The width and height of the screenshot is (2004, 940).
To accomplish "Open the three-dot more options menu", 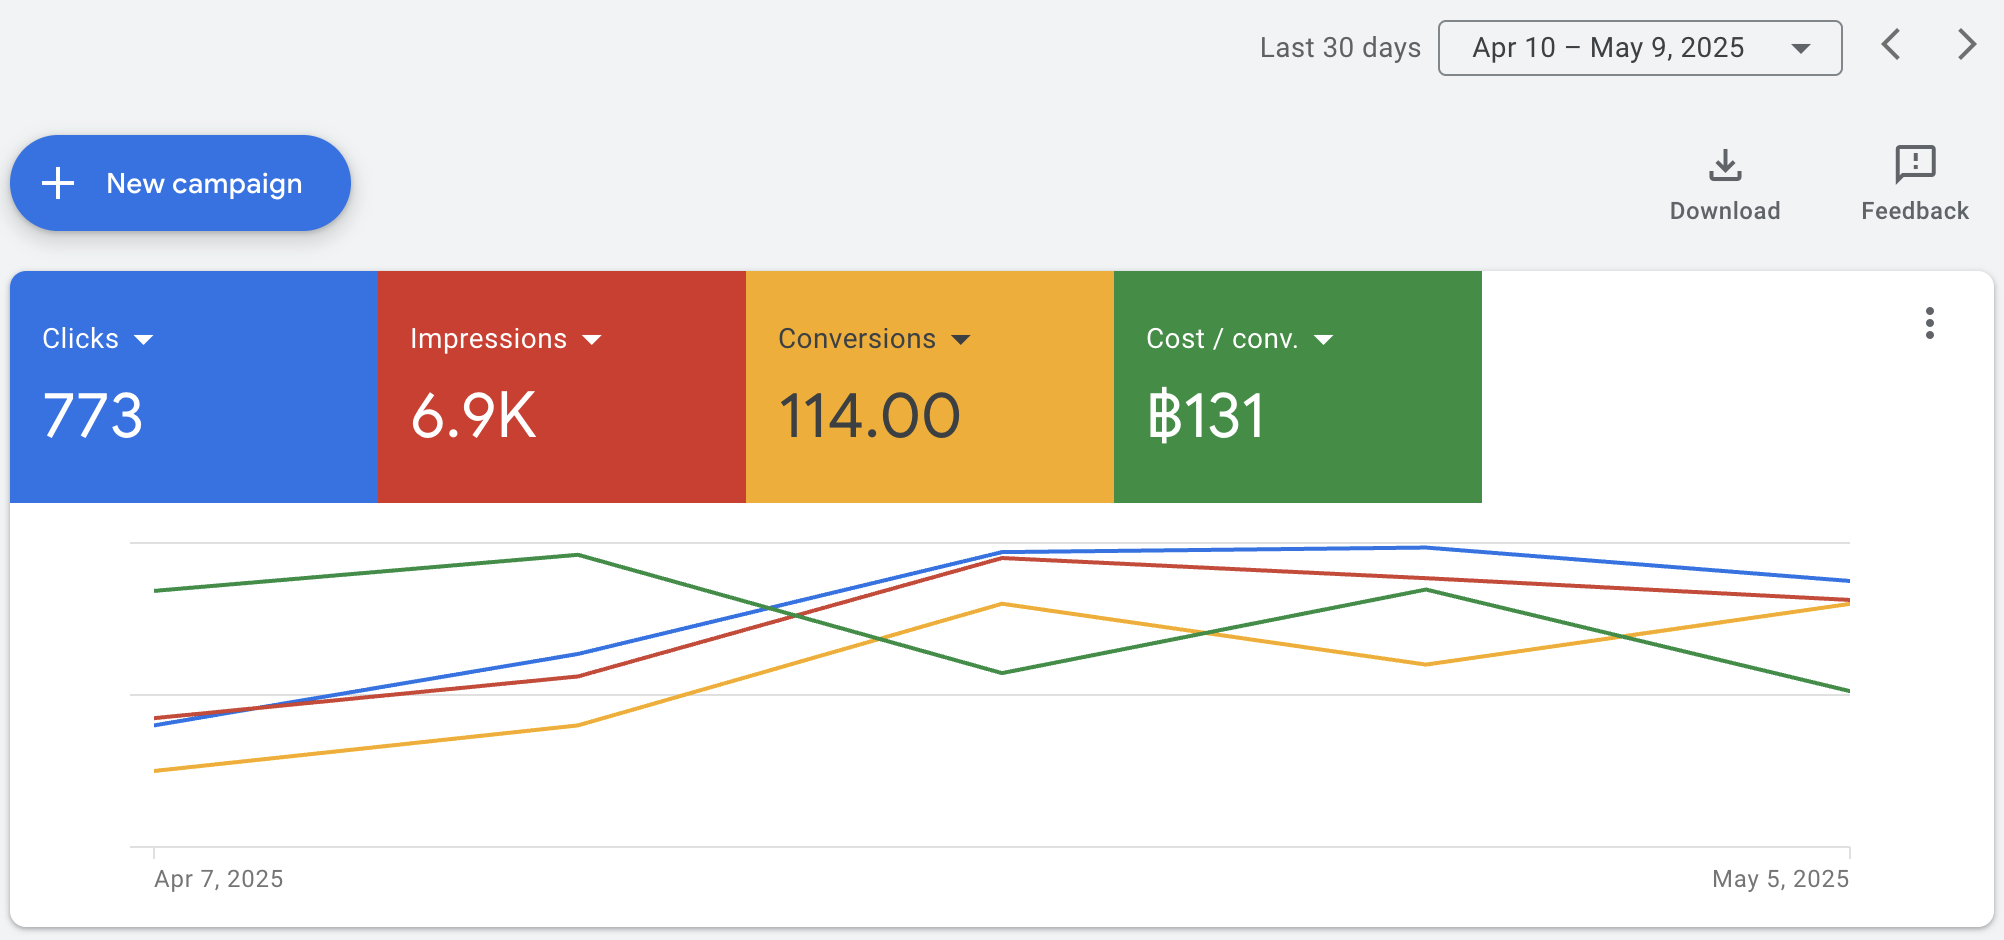I will [1929, 323].
